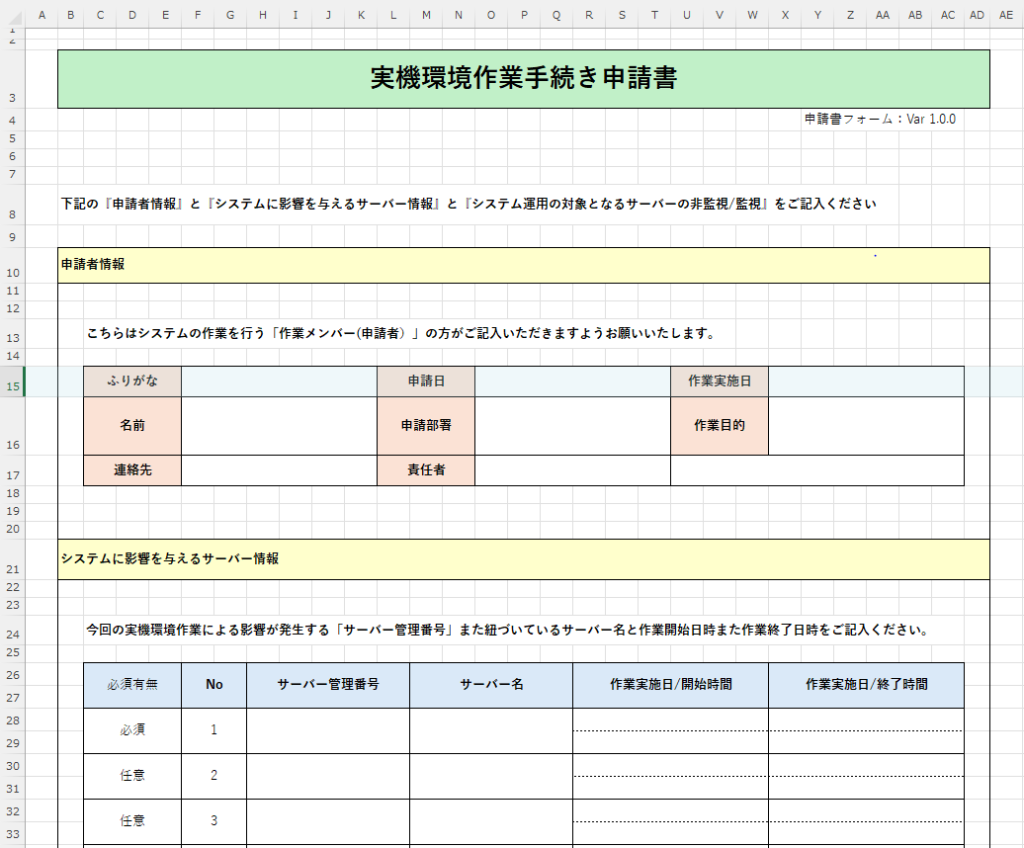Select the システムに影響を与えるサーバー情報 section header
The width and height of the screenshot is (1024, 848).
(x=523, y=559)
